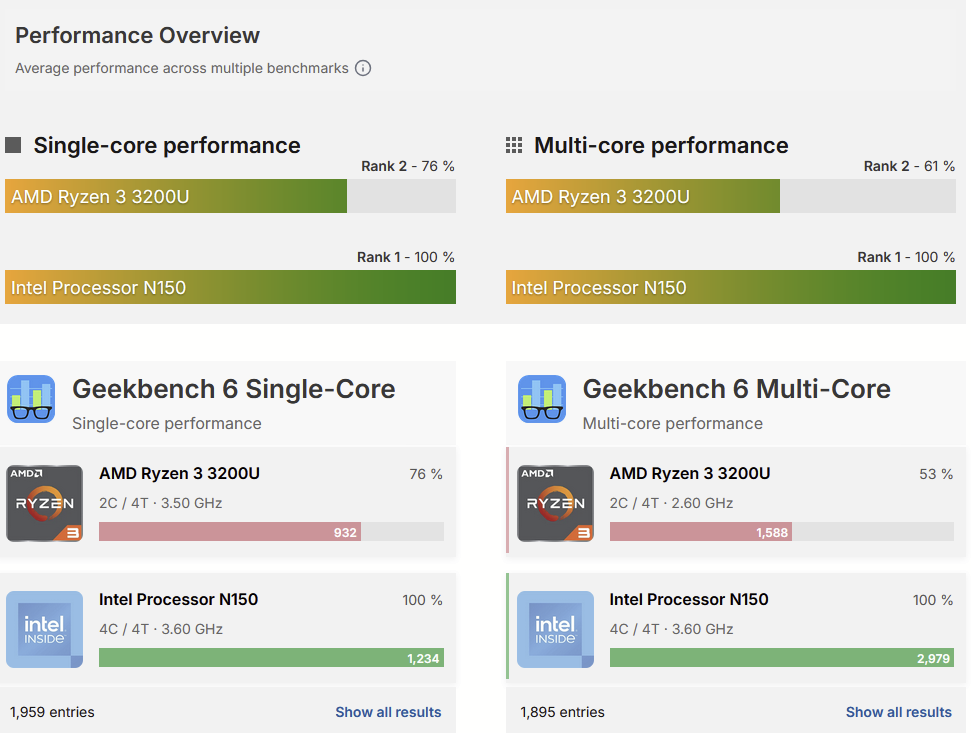The image size is (971, 733).
Task: Click the single-core square icon
Action: click(13, 145)
